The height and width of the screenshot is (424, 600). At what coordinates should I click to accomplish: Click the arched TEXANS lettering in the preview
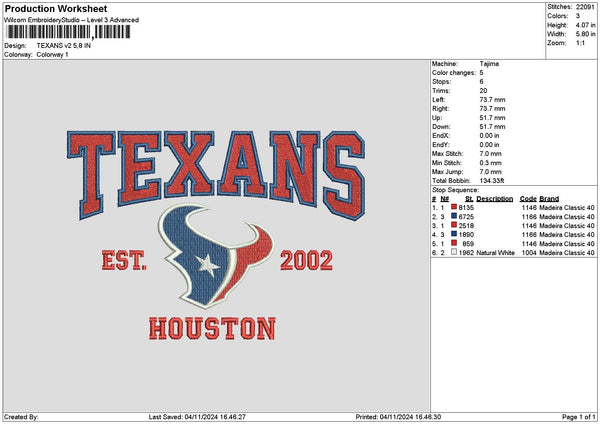tap(216, 174)
